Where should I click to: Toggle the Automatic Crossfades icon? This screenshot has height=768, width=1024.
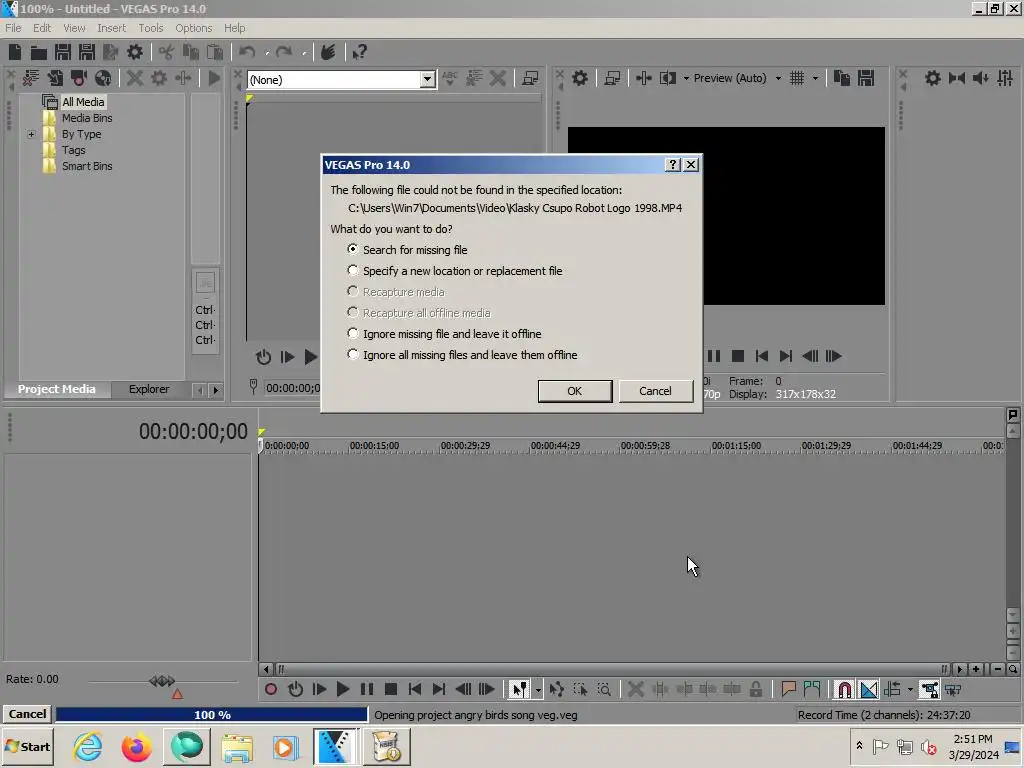pyautogui.click(x=869, y=689)
